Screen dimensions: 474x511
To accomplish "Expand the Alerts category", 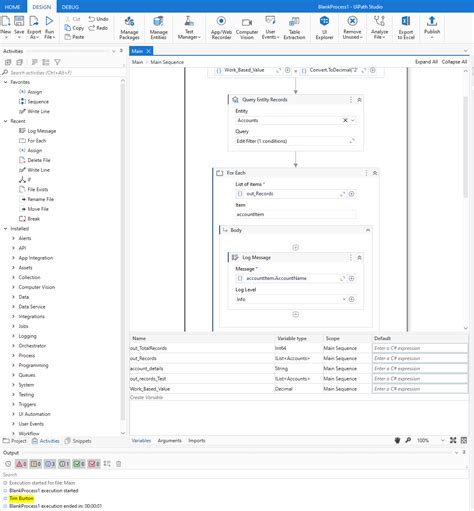I will [x=13, y=238].
